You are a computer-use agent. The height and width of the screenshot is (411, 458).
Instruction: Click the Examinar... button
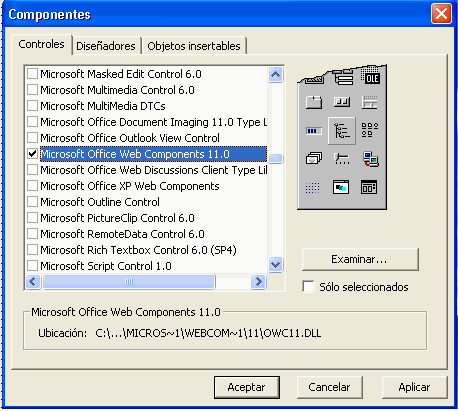[x=359, y=259]
